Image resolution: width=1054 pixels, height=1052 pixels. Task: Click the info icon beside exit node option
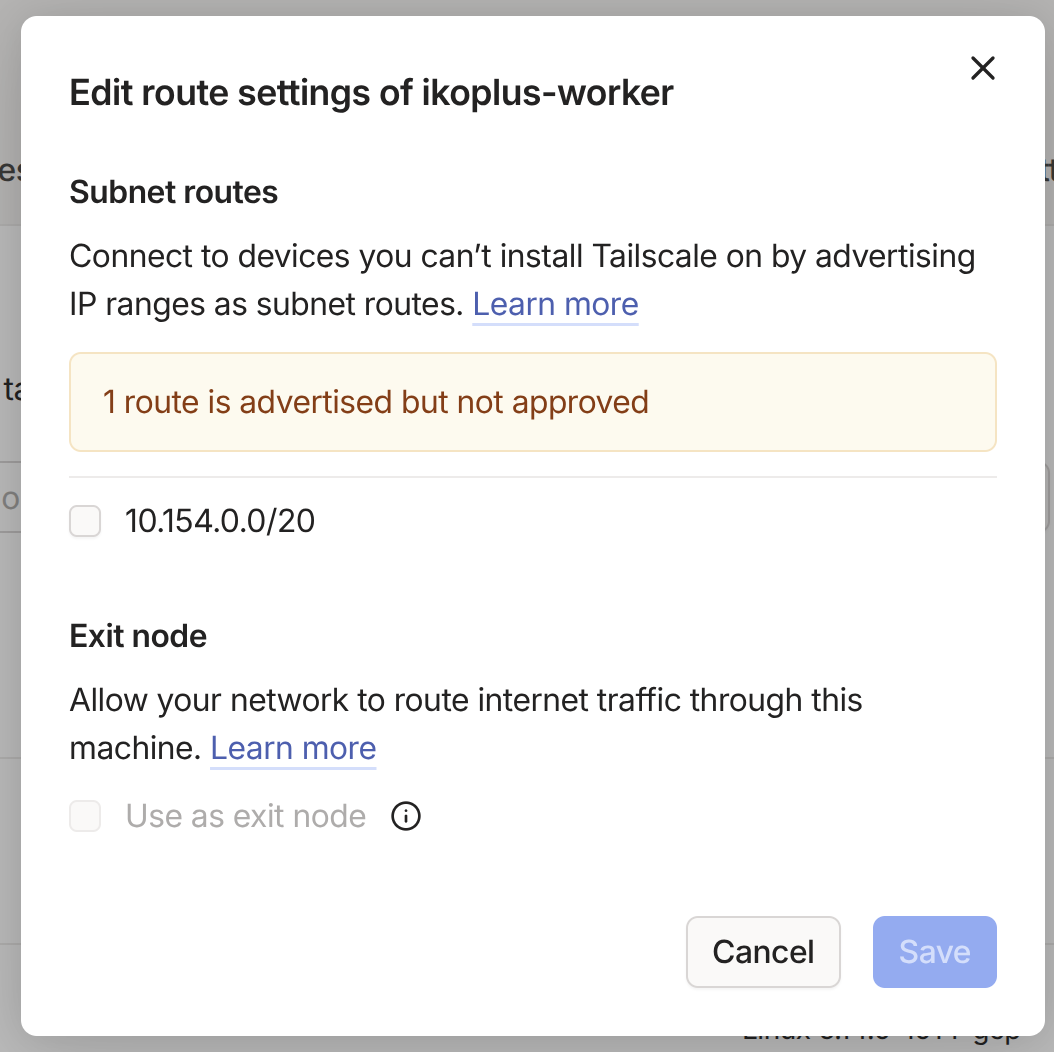click(405, 817)
